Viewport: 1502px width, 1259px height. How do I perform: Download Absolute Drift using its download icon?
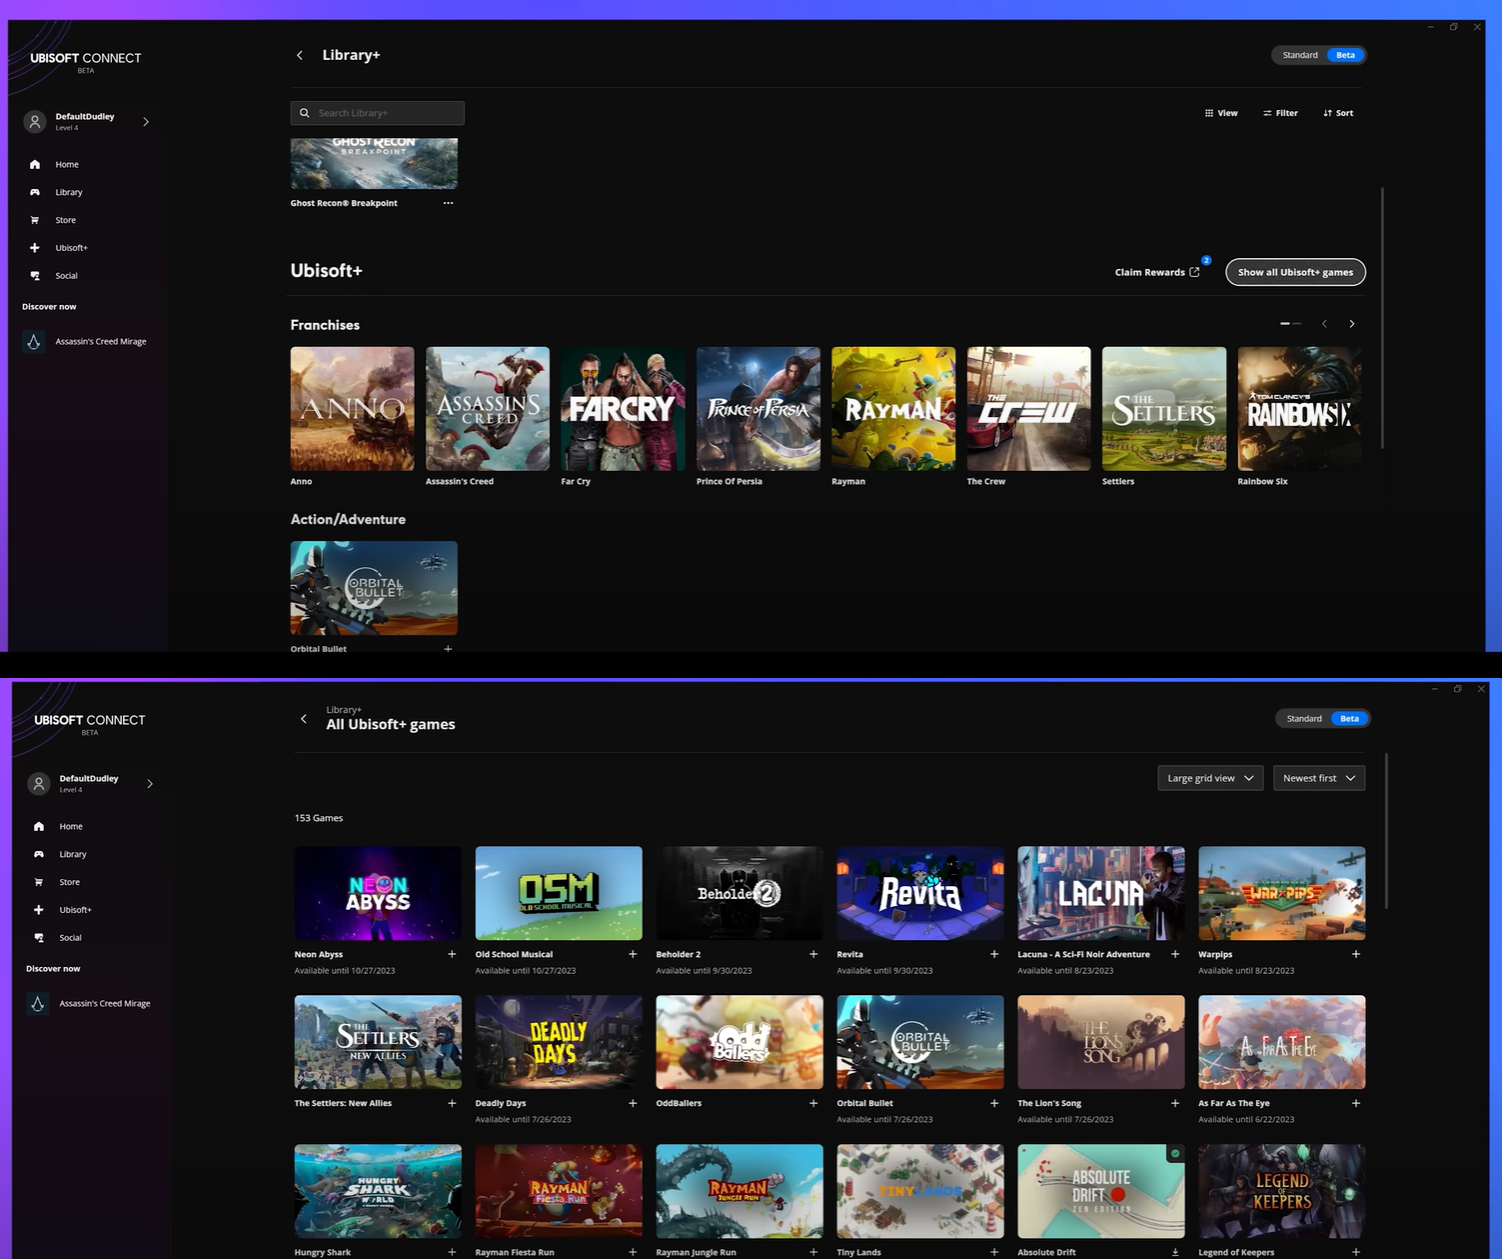click(1175, 1252)
